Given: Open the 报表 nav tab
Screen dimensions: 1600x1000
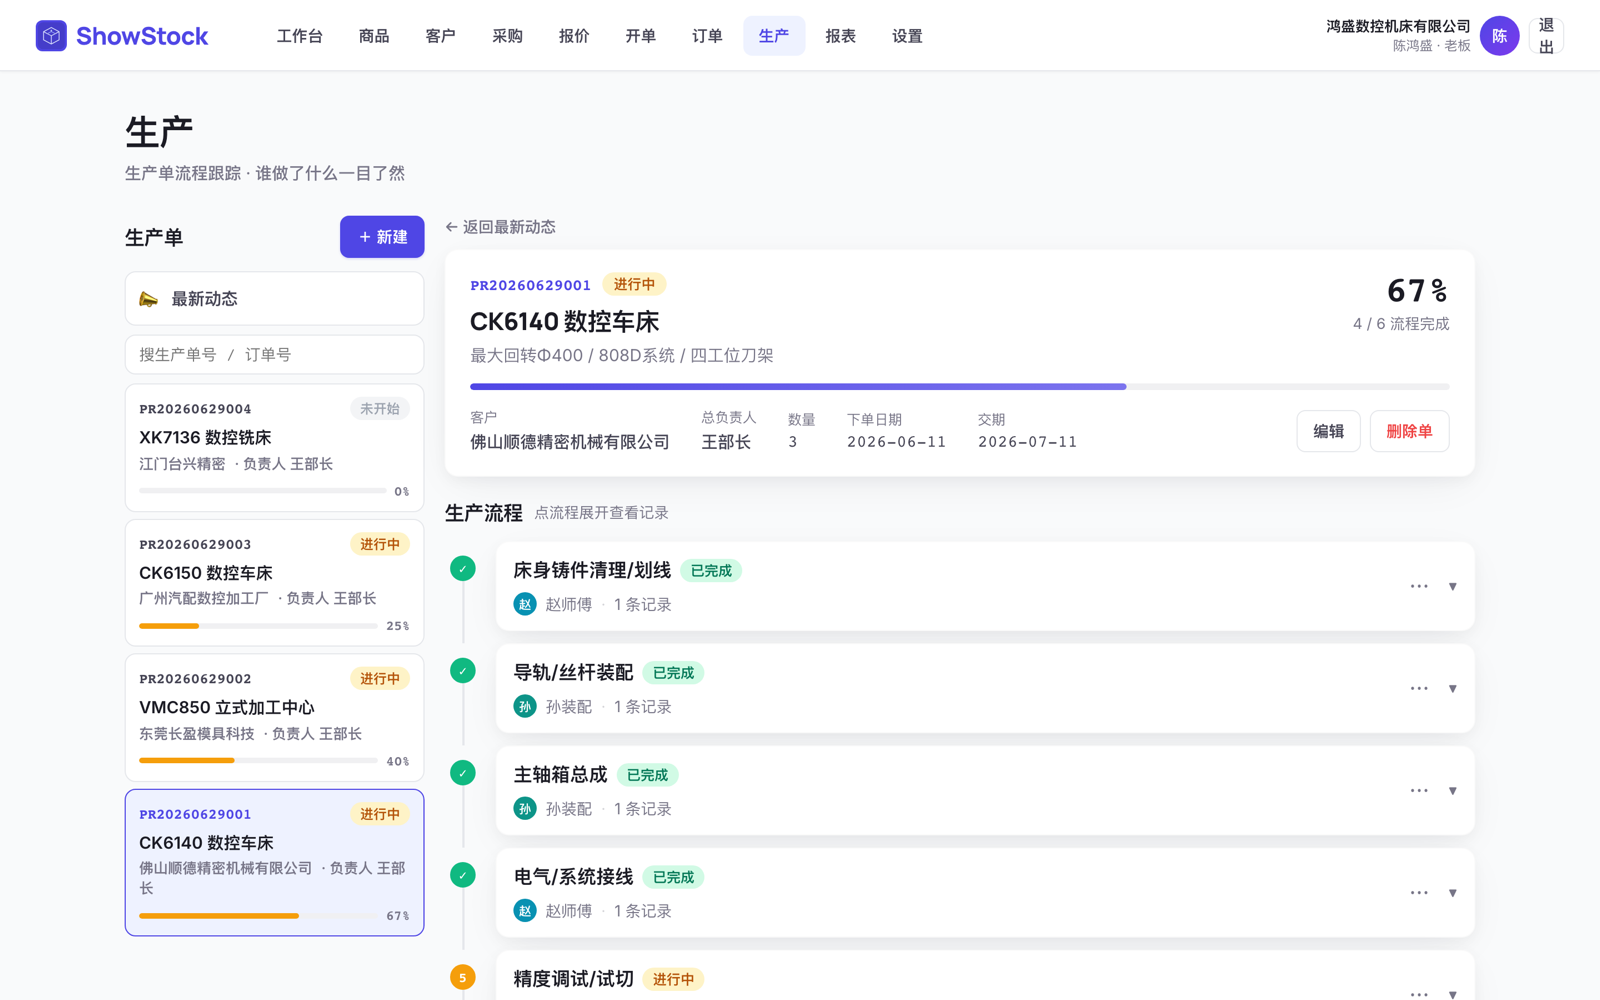Looking at the screenshot, I should [x=841, y=36].
